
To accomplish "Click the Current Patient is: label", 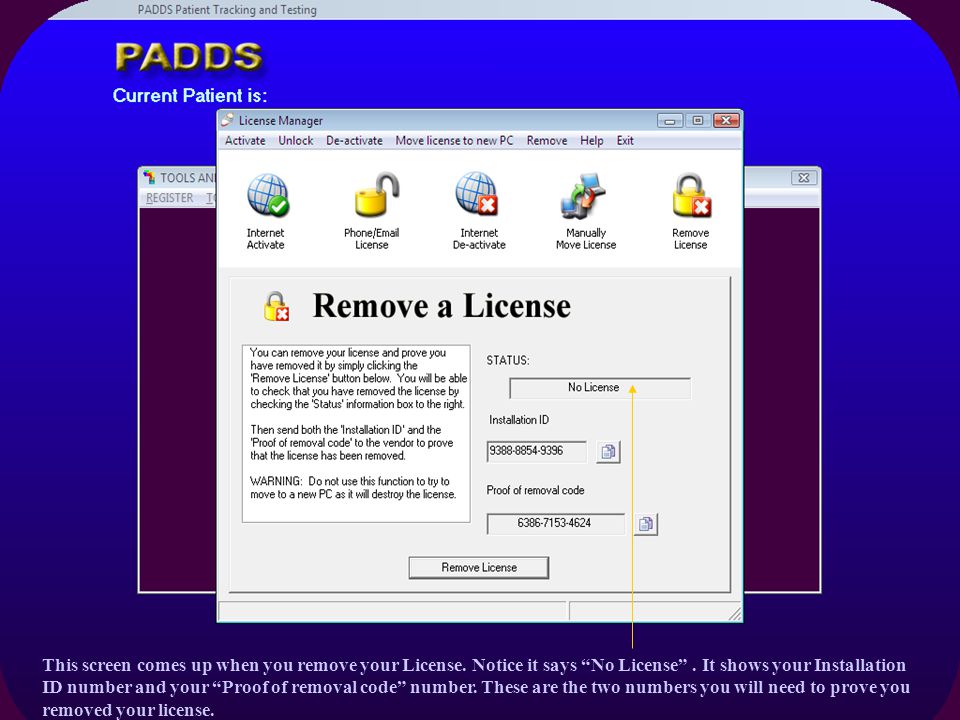I will [x=190, y=96].
